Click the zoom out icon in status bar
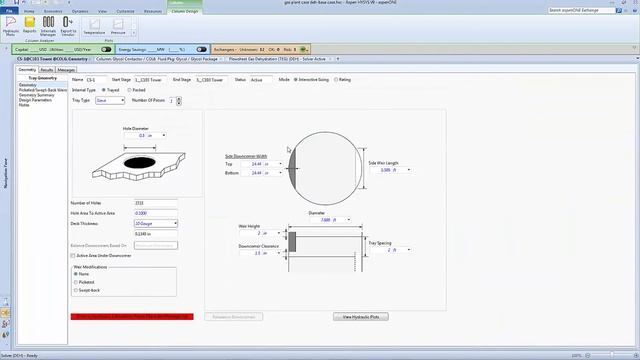The height and width of the screenshot is (360, 640). [588, 356]
